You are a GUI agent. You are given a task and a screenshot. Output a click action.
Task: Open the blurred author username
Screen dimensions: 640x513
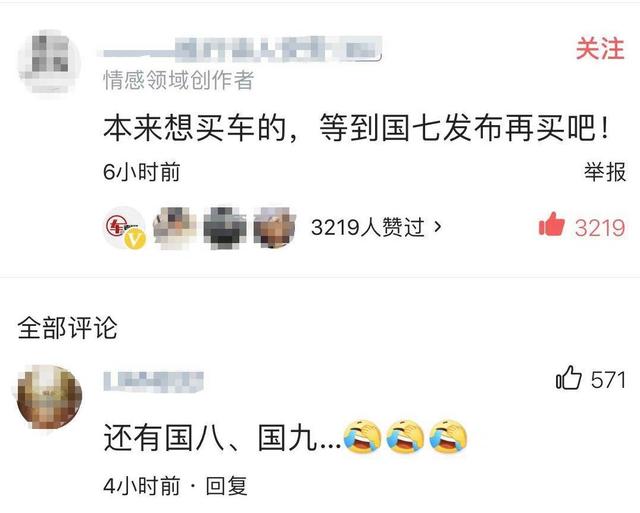coord(242,49)
